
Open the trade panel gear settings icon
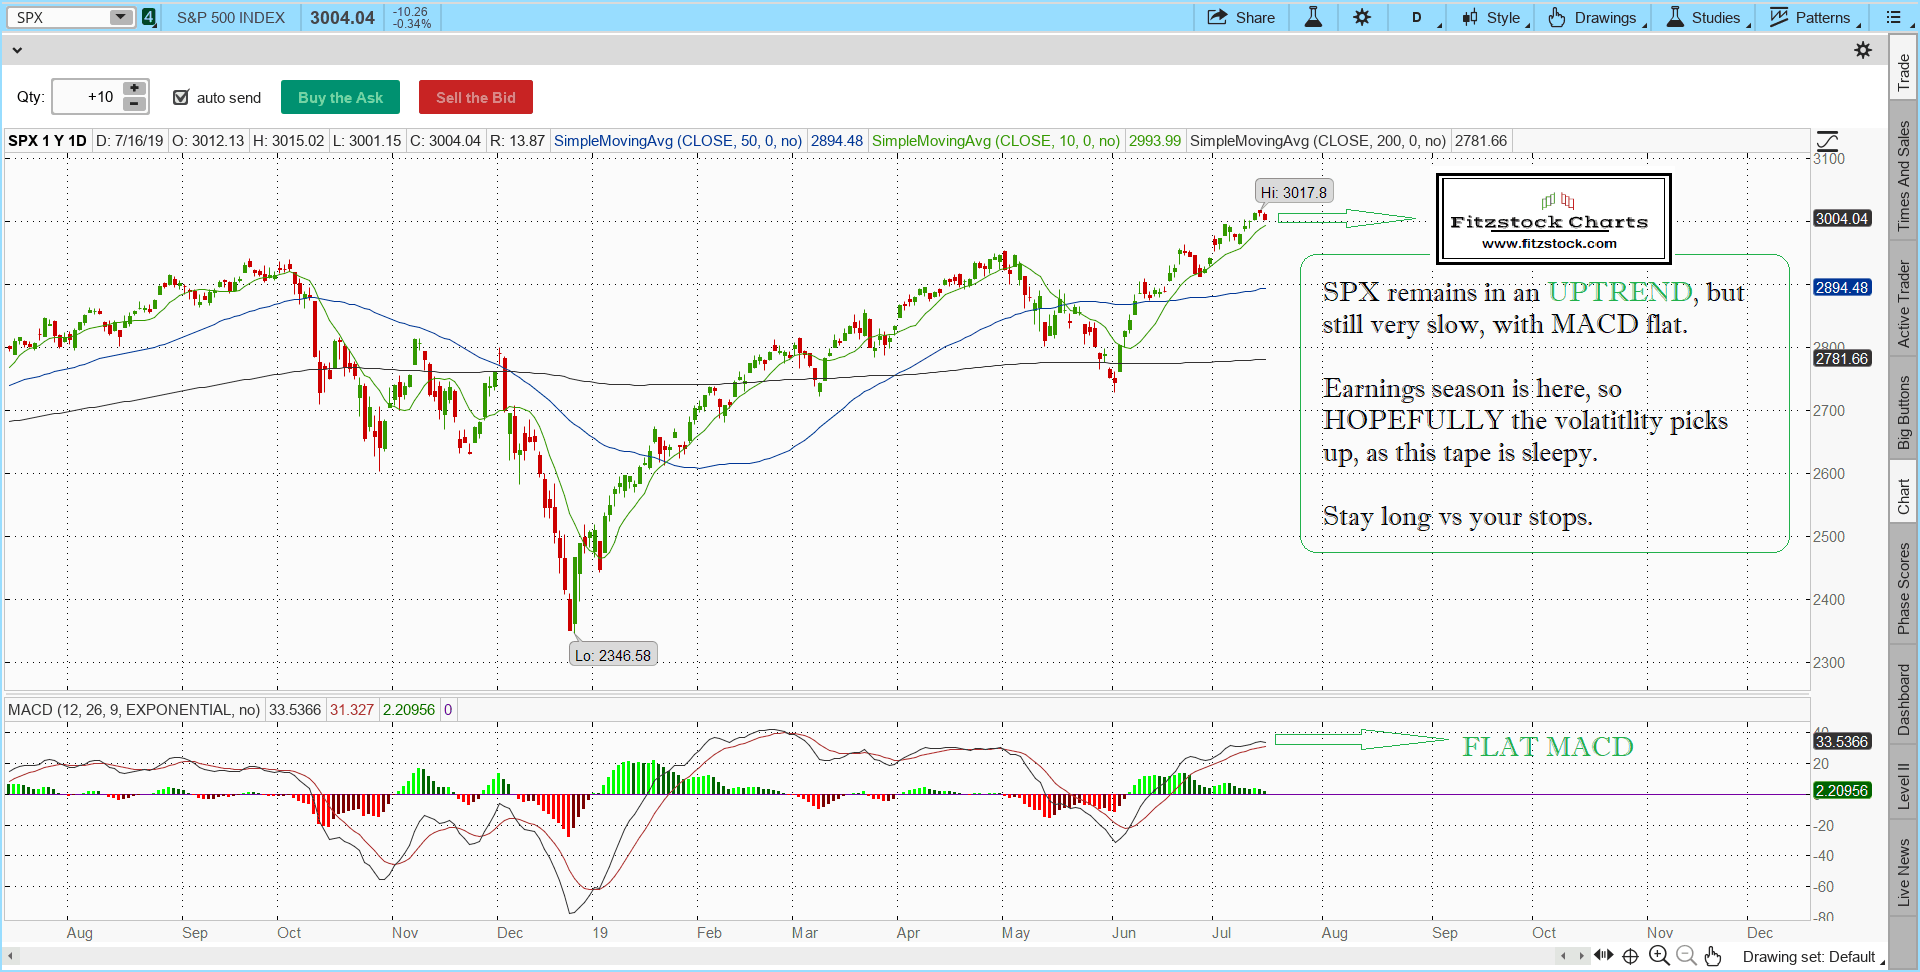[1863, 50]
